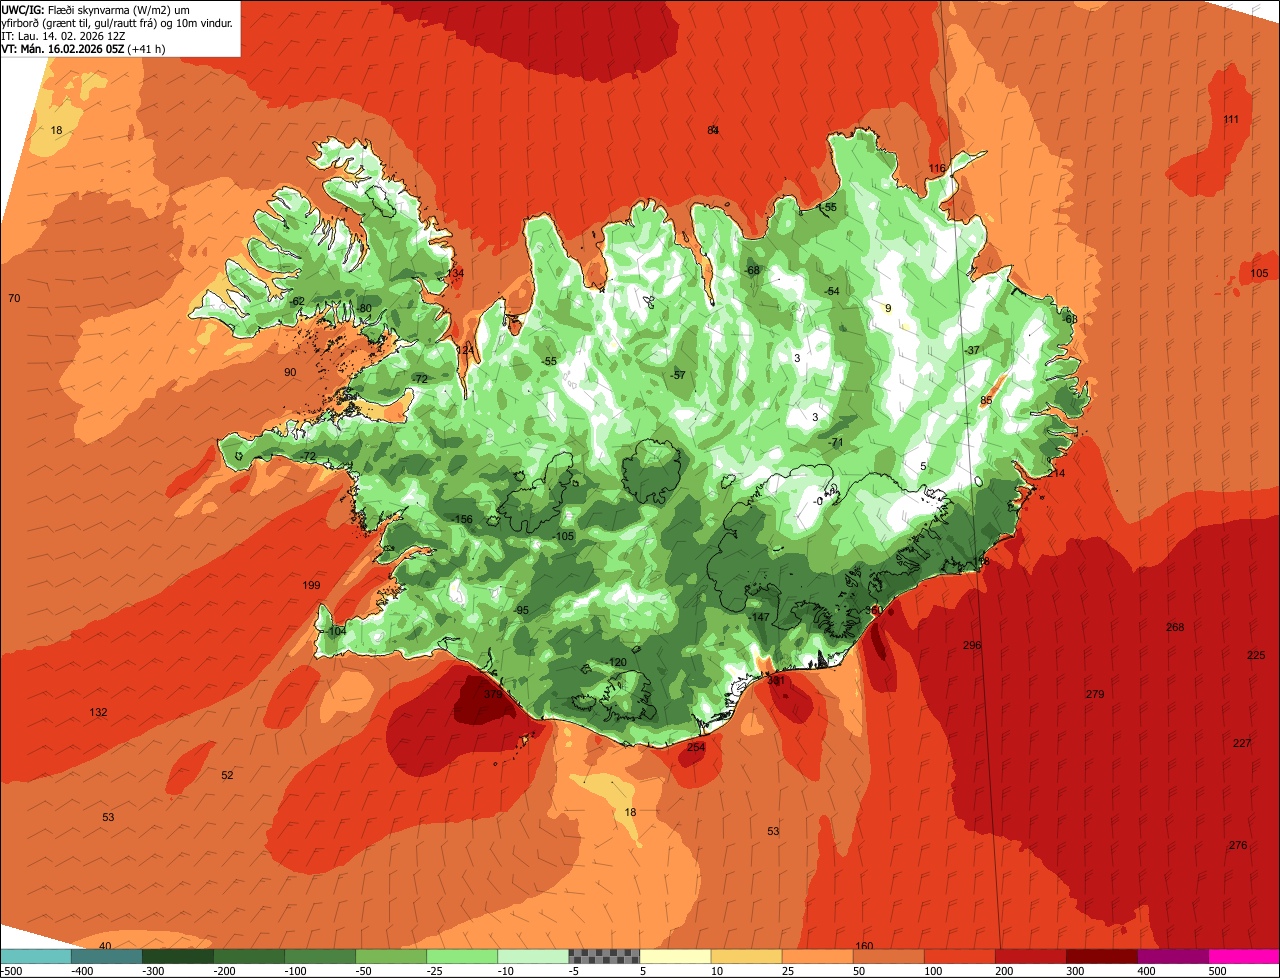Click the darkest green swatch between -300 and -200
Viewport: 1280px width, 978px height.
pyautogui.click(x=177, y=956)
